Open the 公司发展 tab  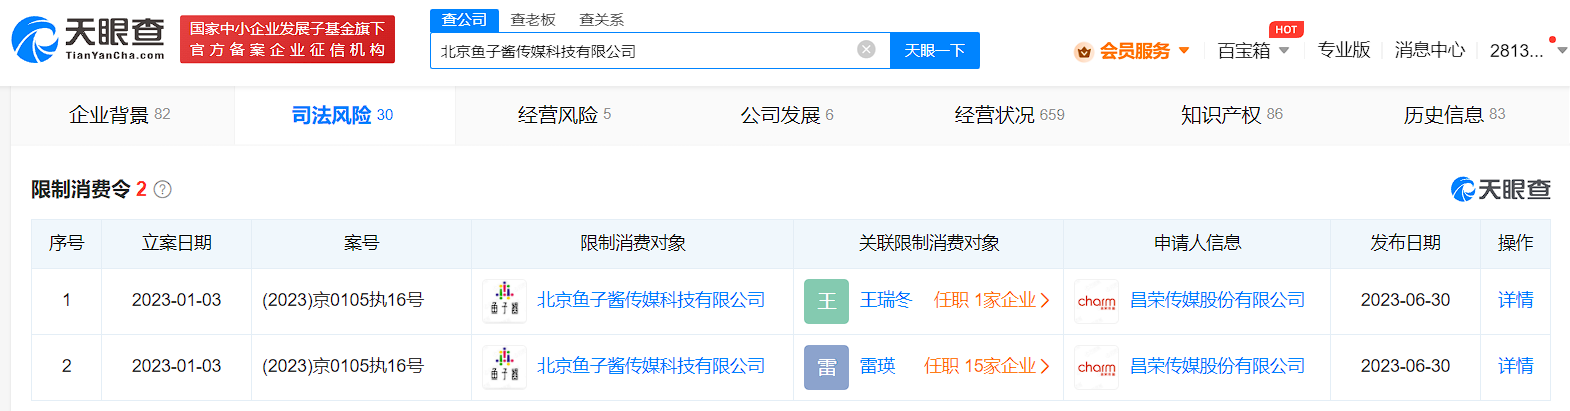tap(787, 115)
